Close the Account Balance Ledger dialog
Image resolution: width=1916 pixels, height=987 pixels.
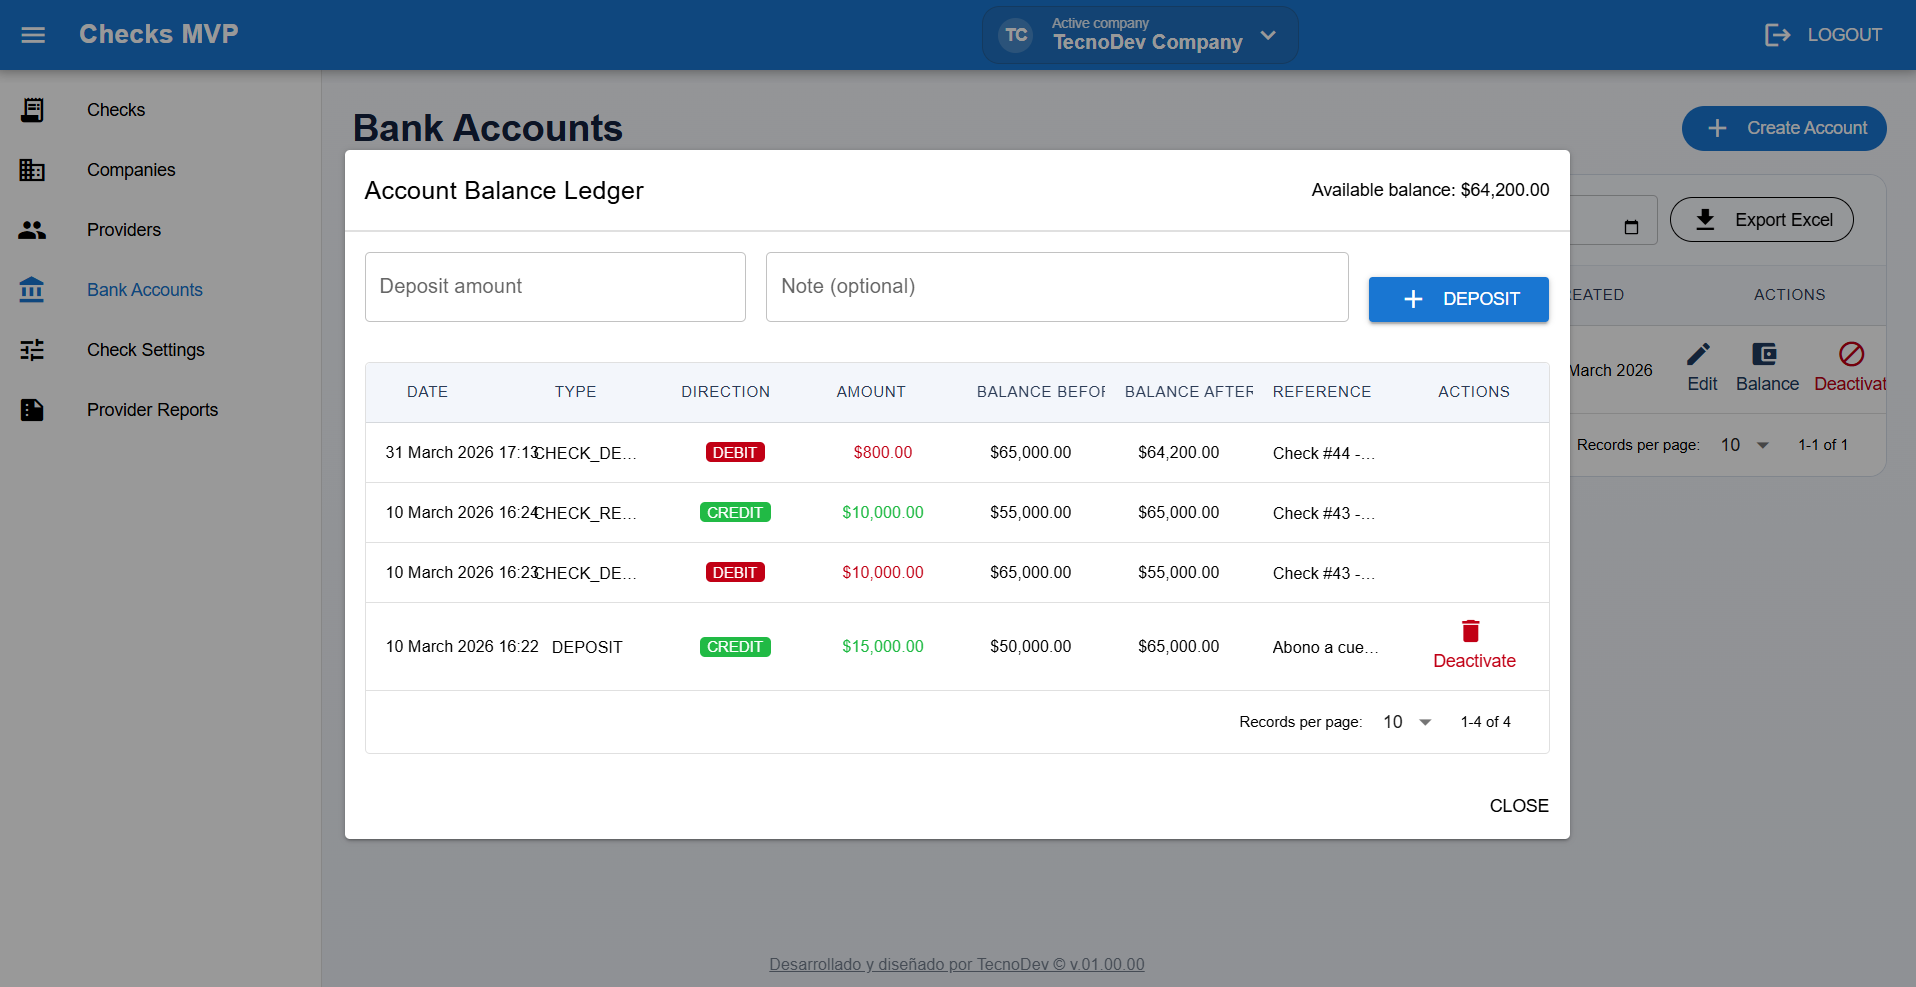1518,806
